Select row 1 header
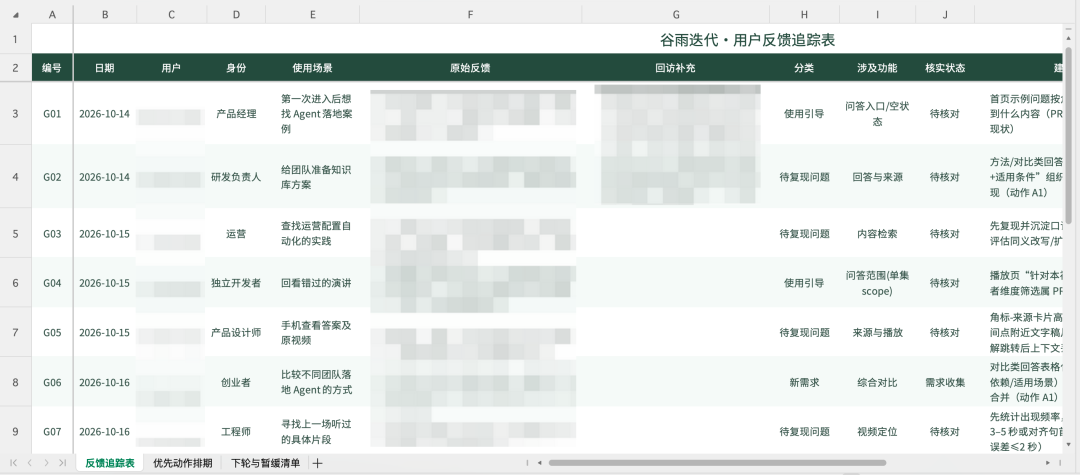Screen dimensions: 1080x475 [16, 39]
